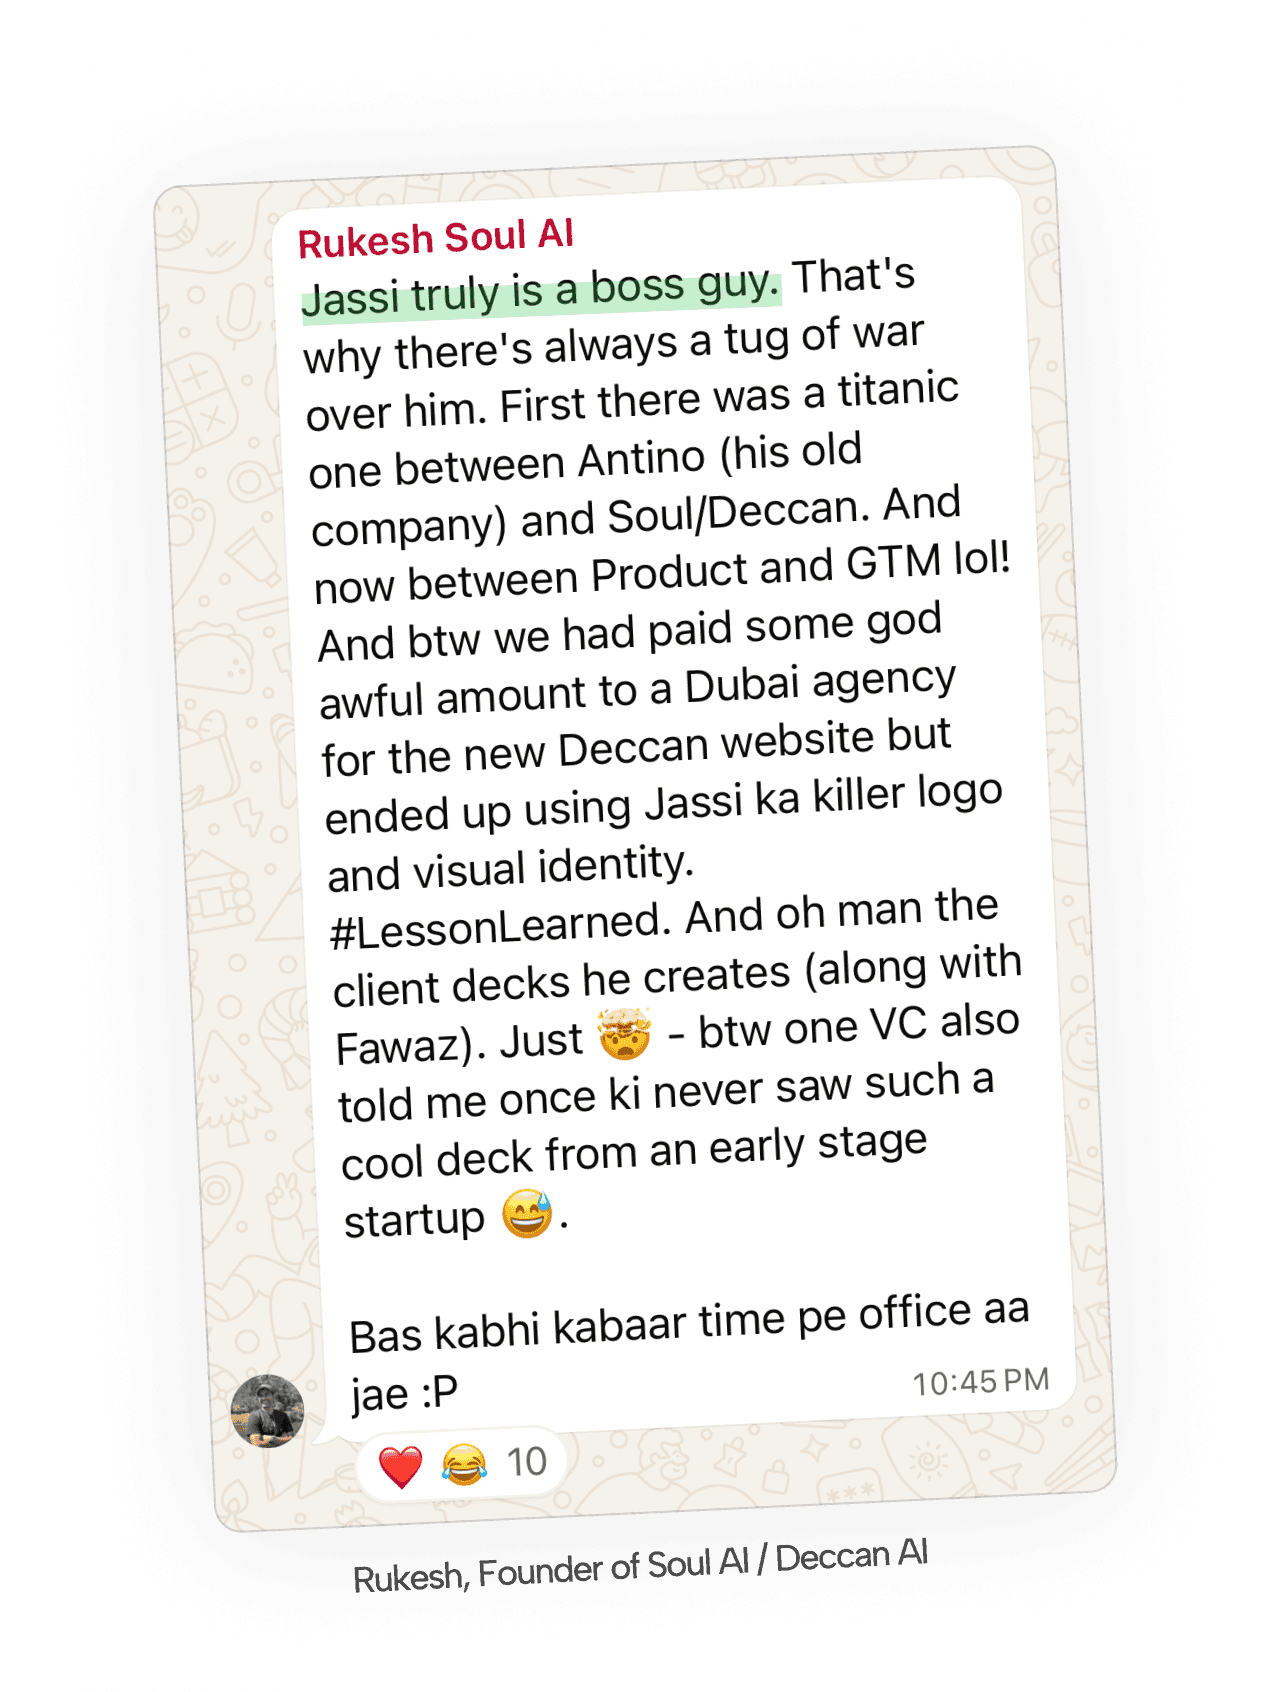Select the green highlighted sentence about Jassi
Image resolution: width=1269 pixels, height=1692 pixels.
pos(540,290)
